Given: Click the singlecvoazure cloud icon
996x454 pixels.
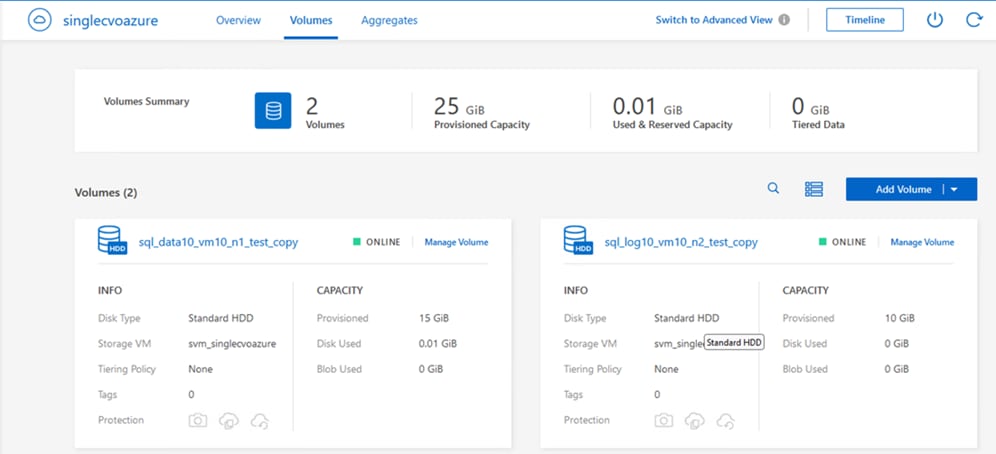Looking at the screenshot, I should [x=40, y=20].
